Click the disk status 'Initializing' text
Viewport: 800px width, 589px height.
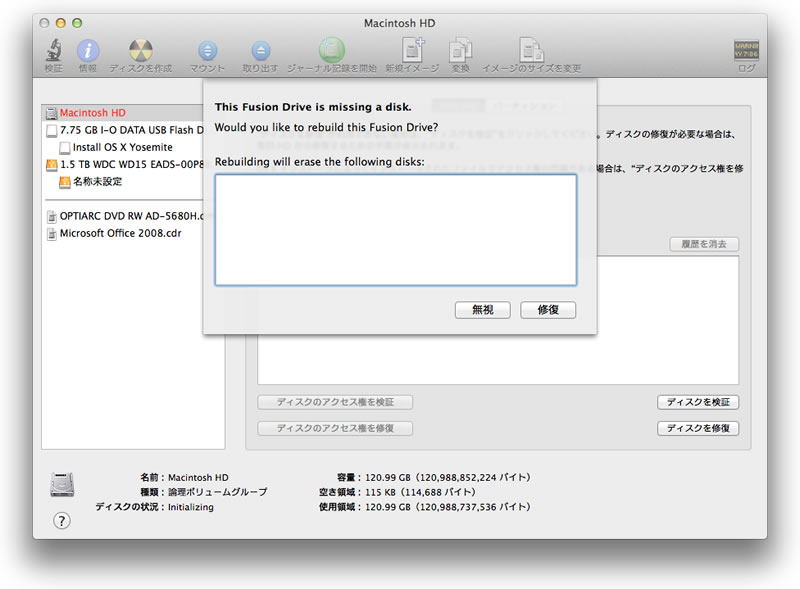click(x=191, y=507)
